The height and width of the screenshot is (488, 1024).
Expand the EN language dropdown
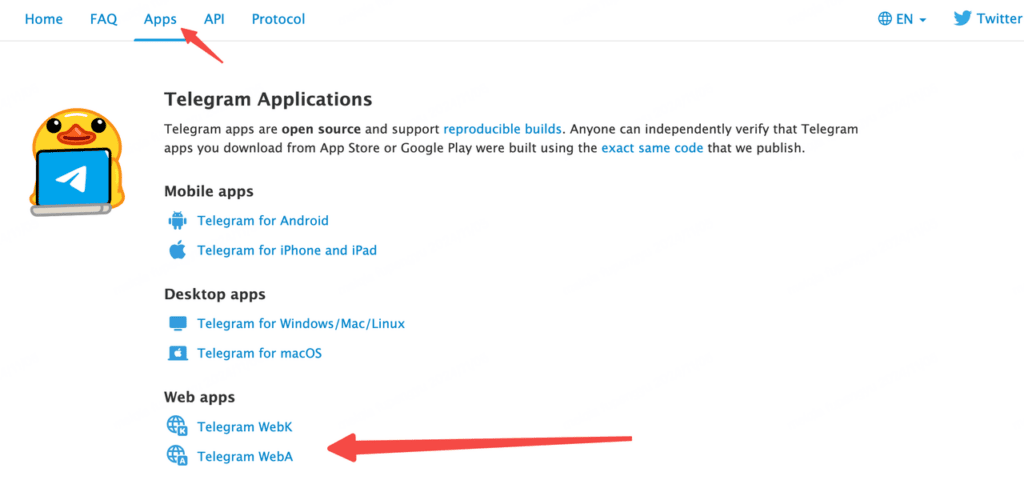pyautogui.click(x=902, y=19)
